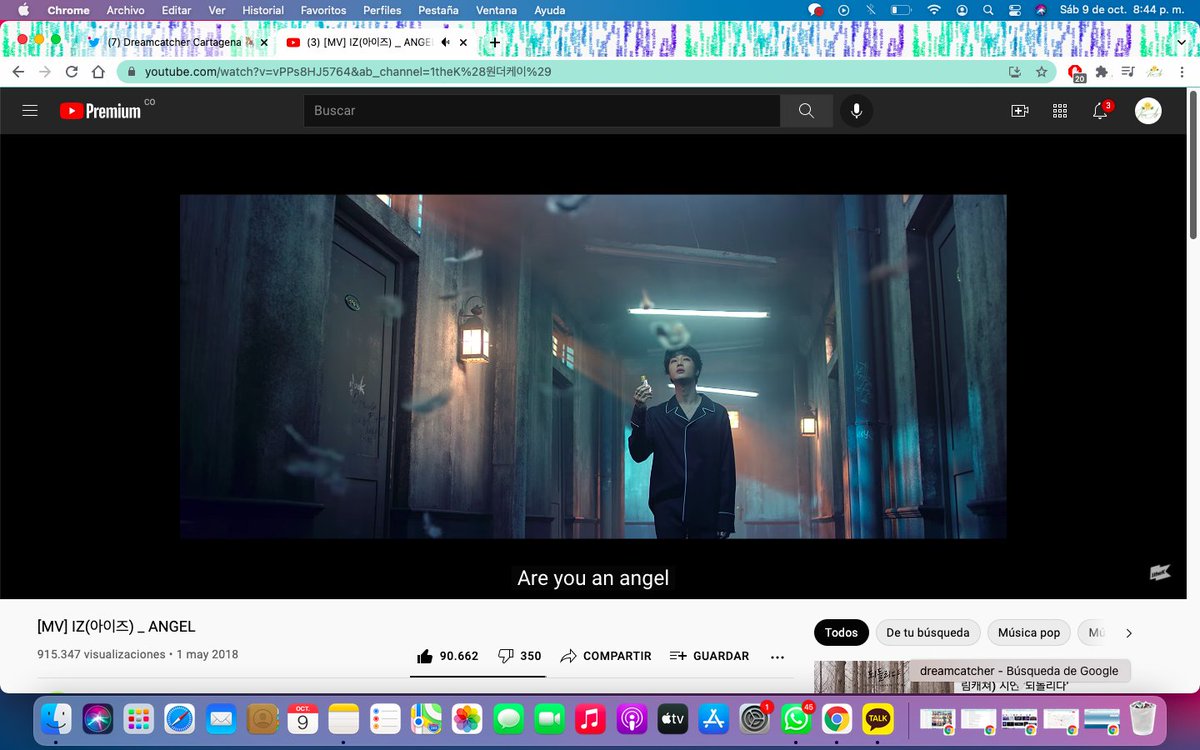Viewport: 1200px width, 750px height.
Task: Open the Favoritos menu
Action: tap(323, 10)
